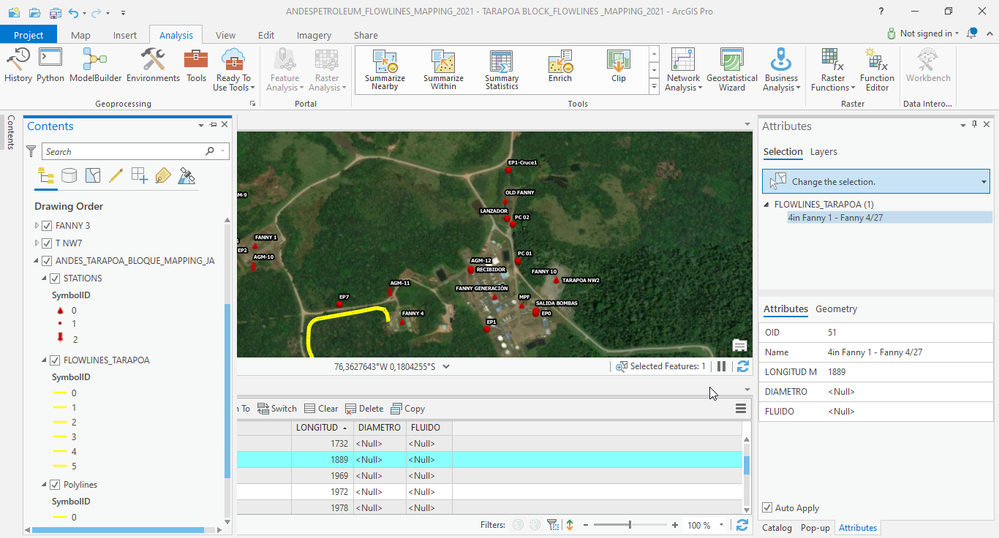Uncheck the STATIONS layer visibility
Screen dimensions: 999x538
click(55, 279)
